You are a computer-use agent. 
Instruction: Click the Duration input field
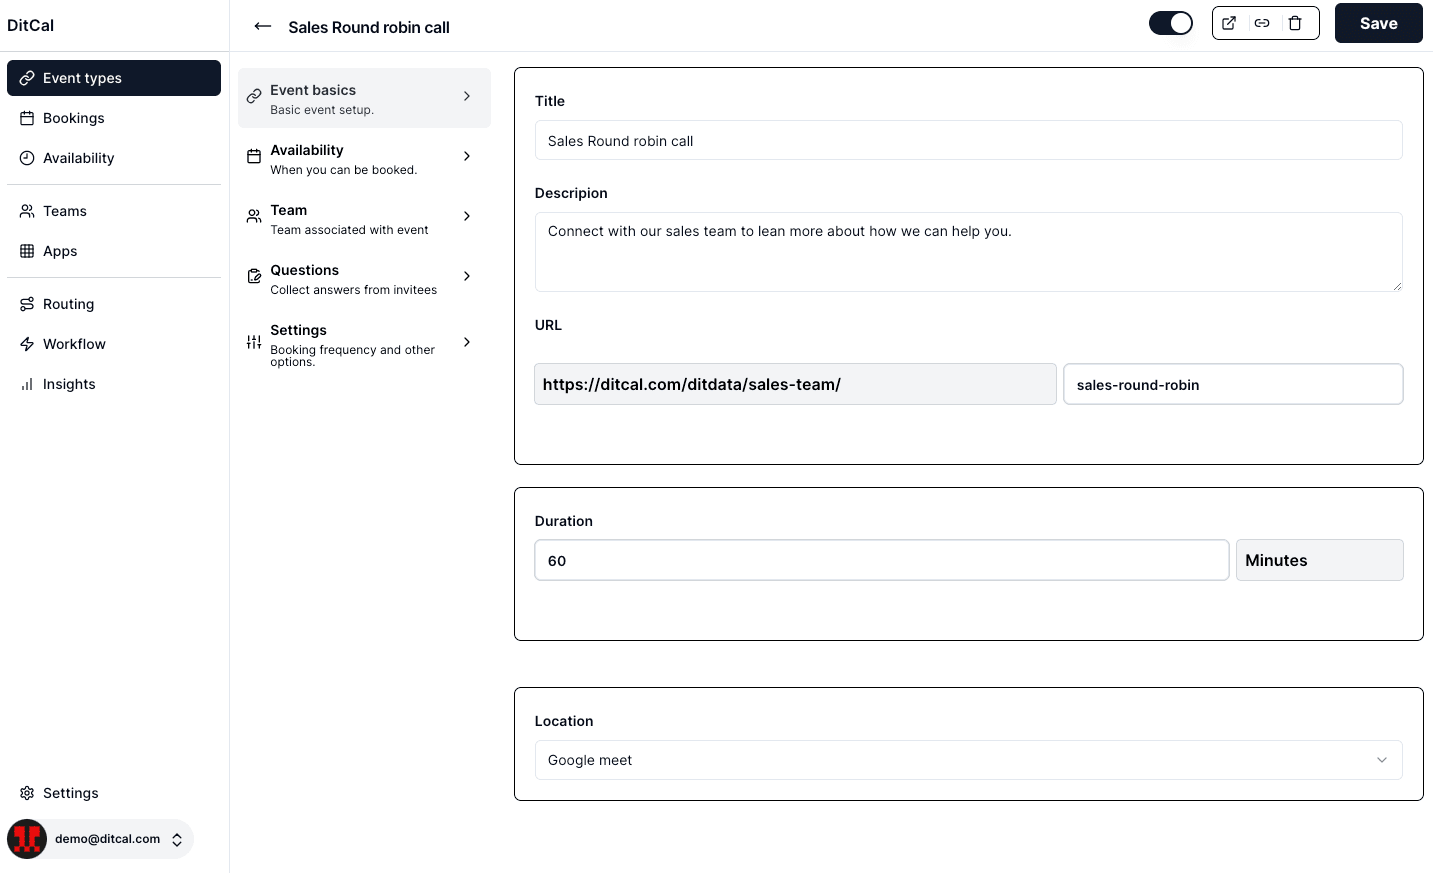880,561
